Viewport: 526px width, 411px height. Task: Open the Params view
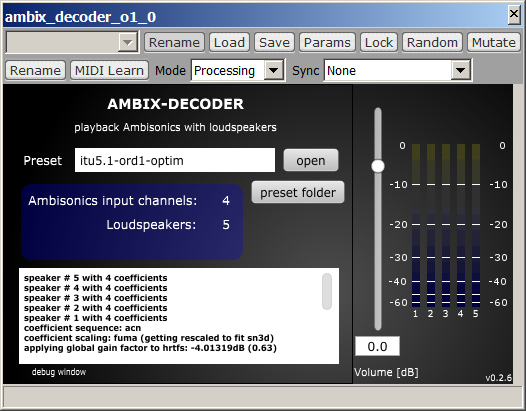(327, 43)
